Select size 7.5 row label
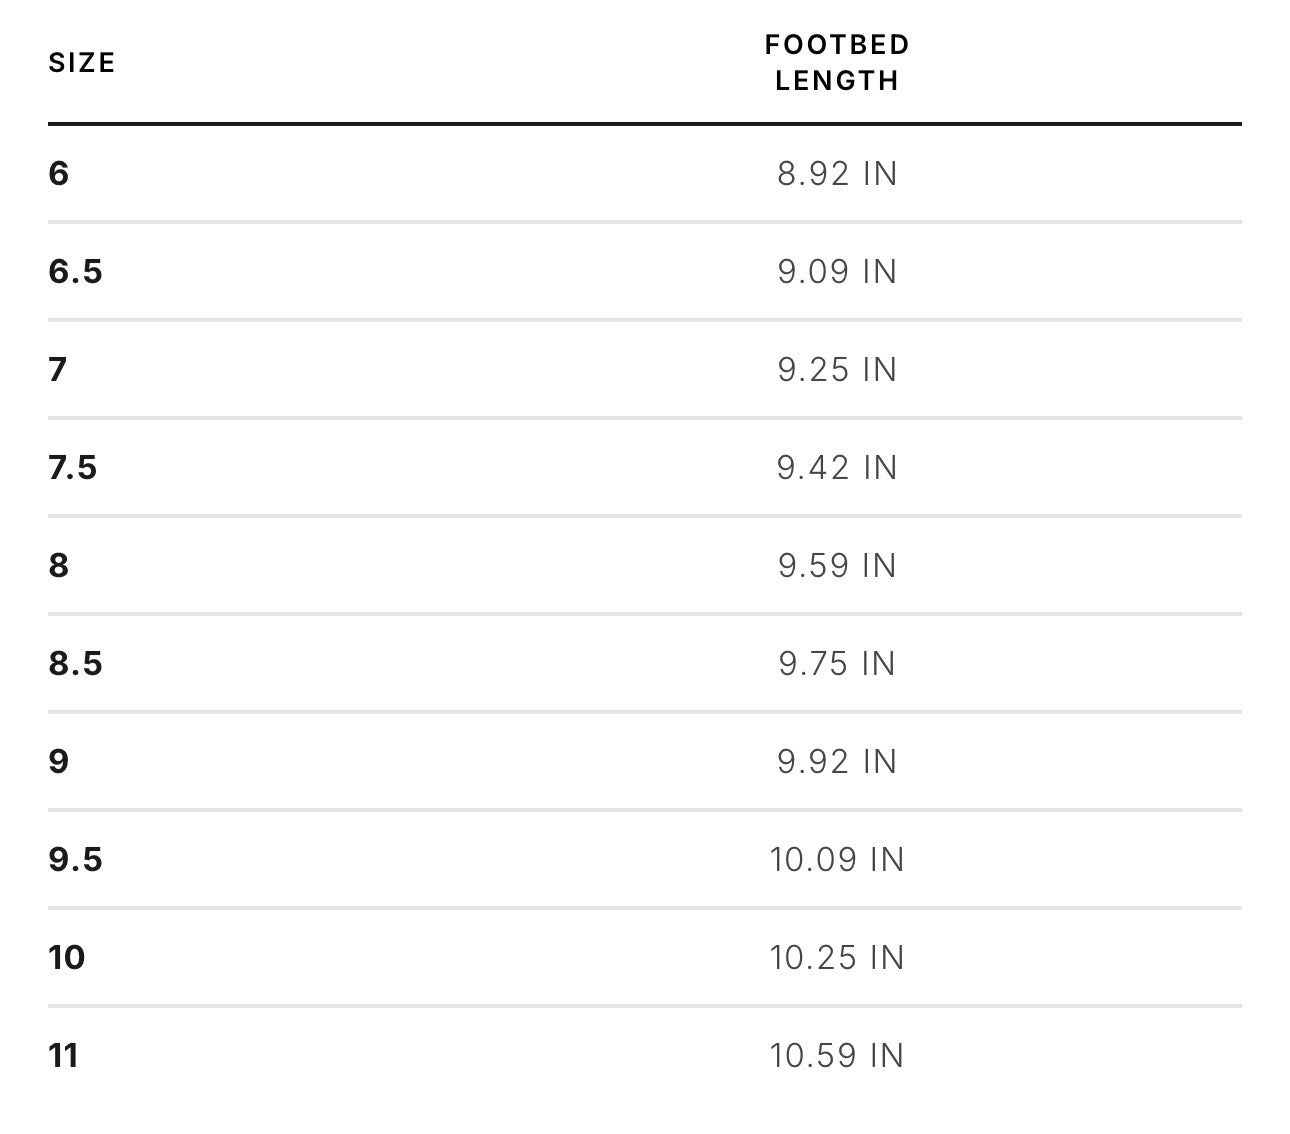1290x1134 pixels. tap(73, 468)
